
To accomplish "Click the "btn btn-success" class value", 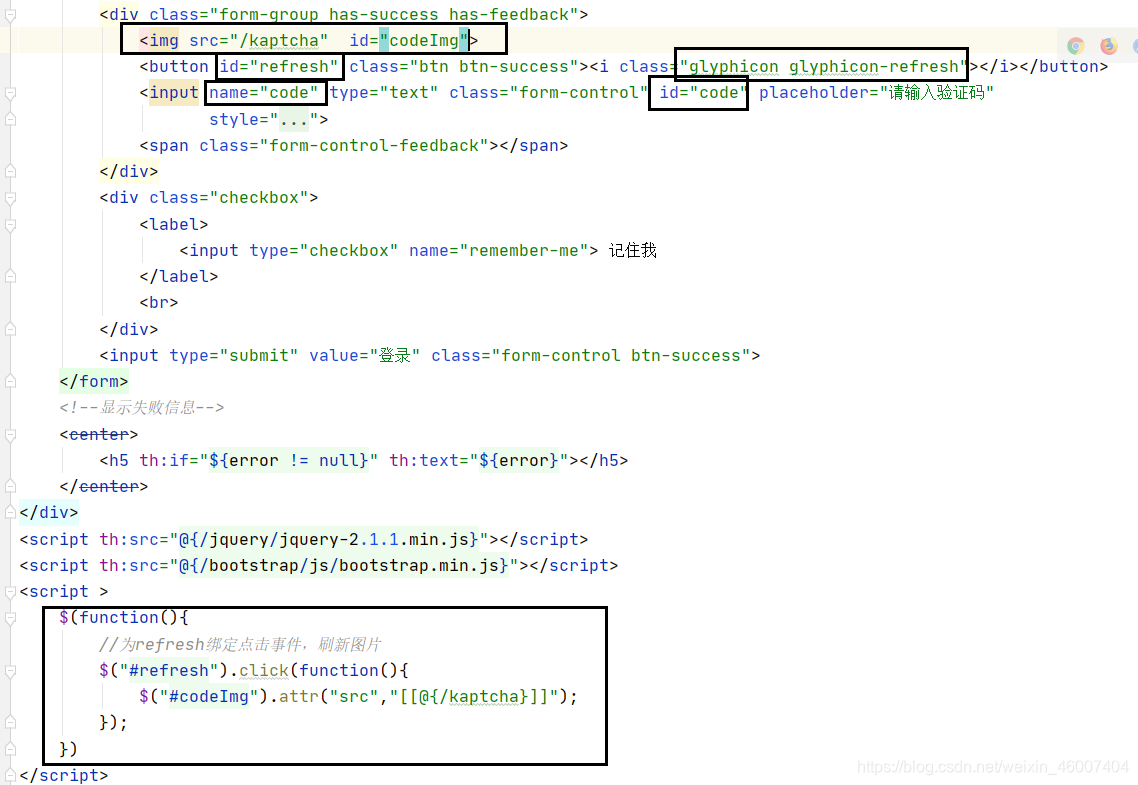I will coord(499,67).
